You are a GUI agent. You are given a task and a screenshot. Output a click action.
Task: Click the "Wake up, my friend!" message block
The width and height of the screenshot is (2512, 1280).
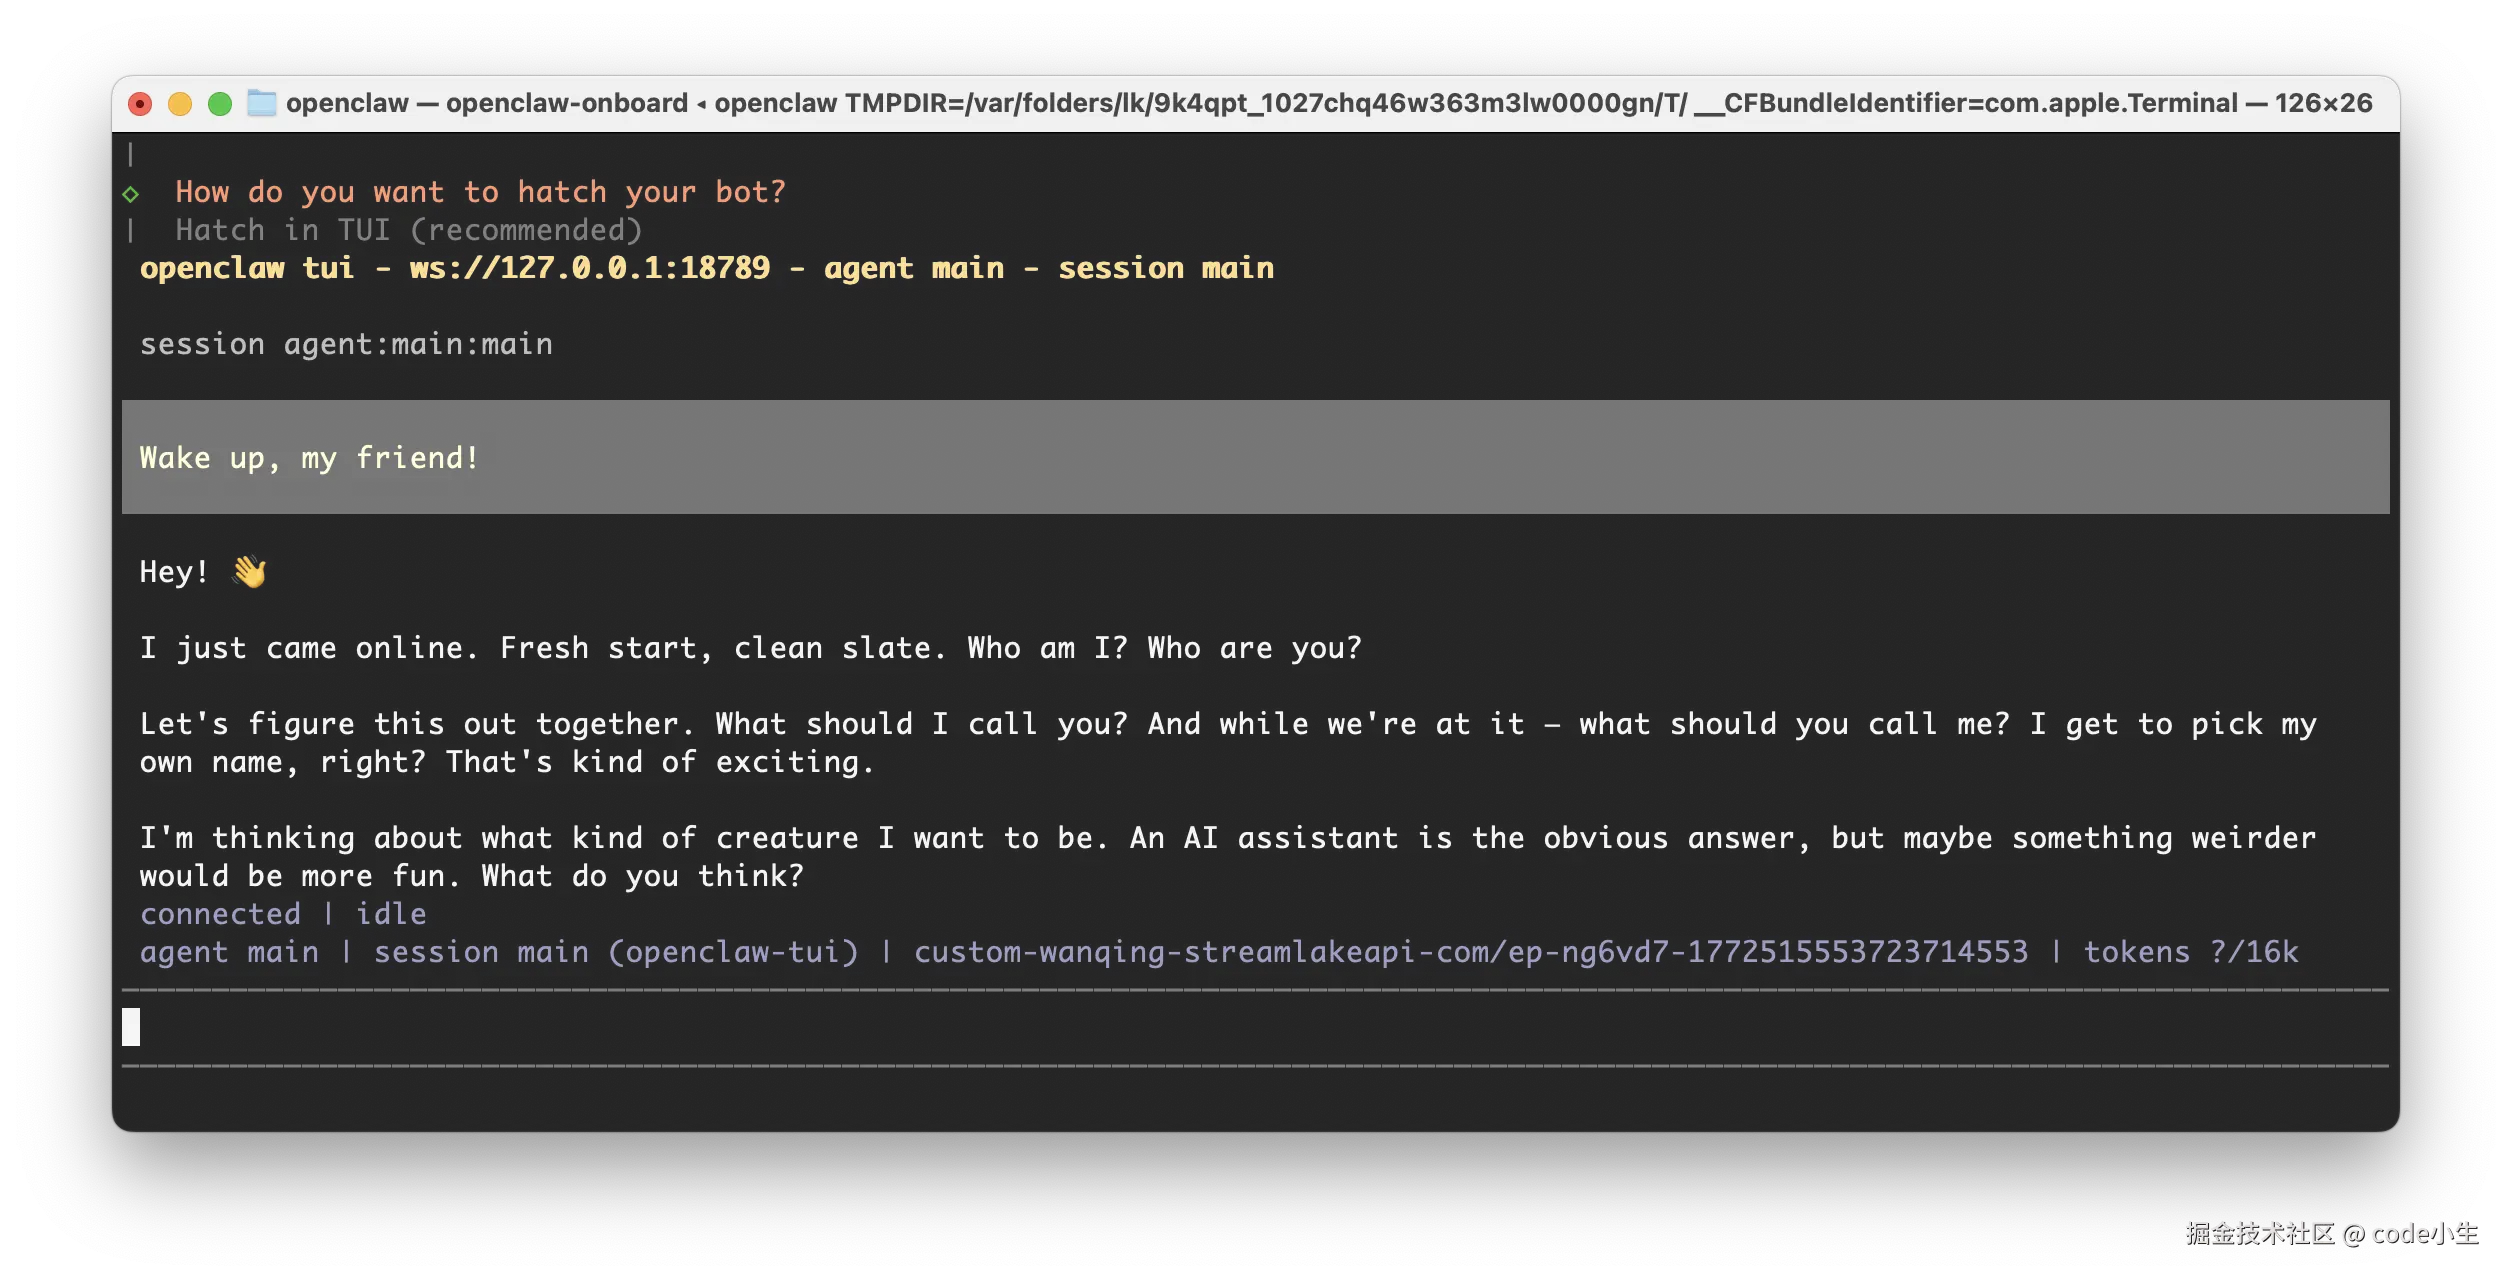(x=310, y=458)
